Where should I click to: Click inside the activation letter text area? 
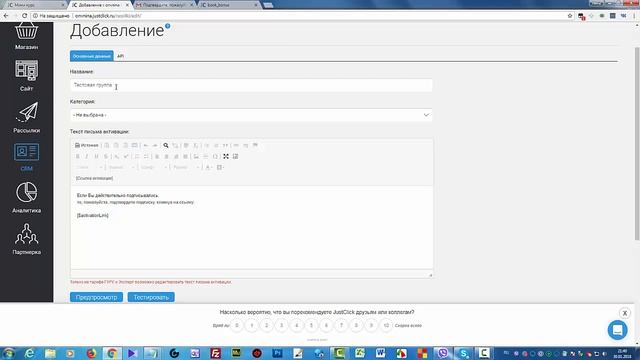pyautogui.click(x=251, y=227)
